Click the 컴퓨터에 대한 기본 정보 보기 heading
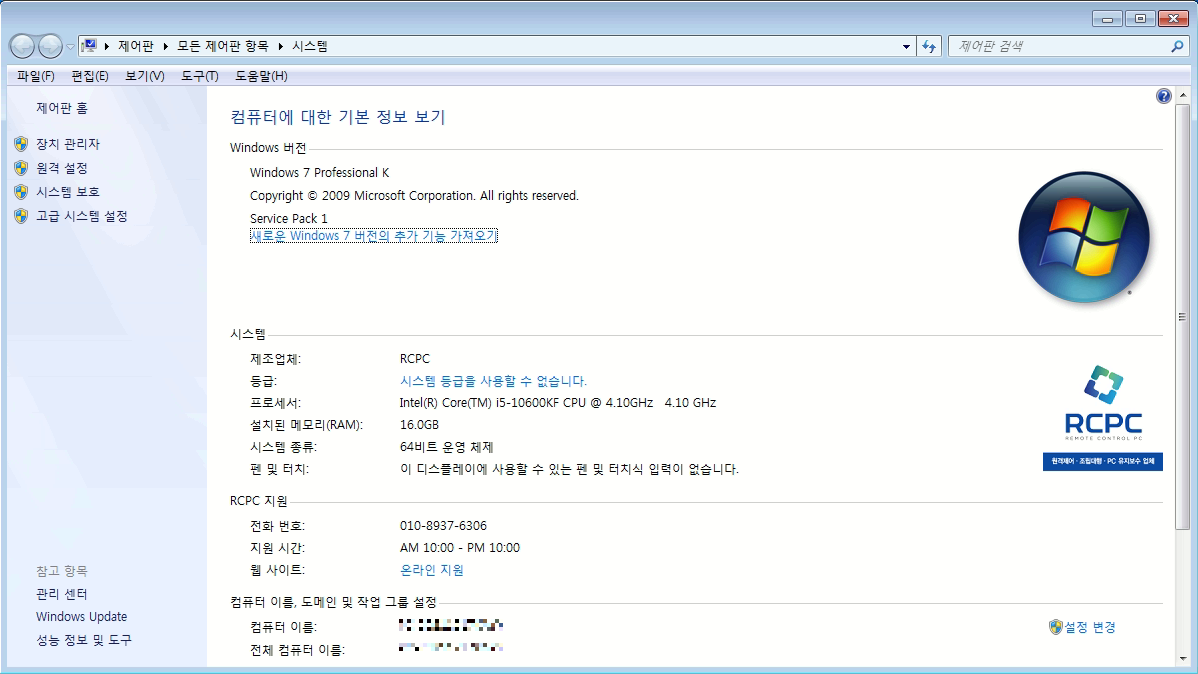 click(338, 117)
